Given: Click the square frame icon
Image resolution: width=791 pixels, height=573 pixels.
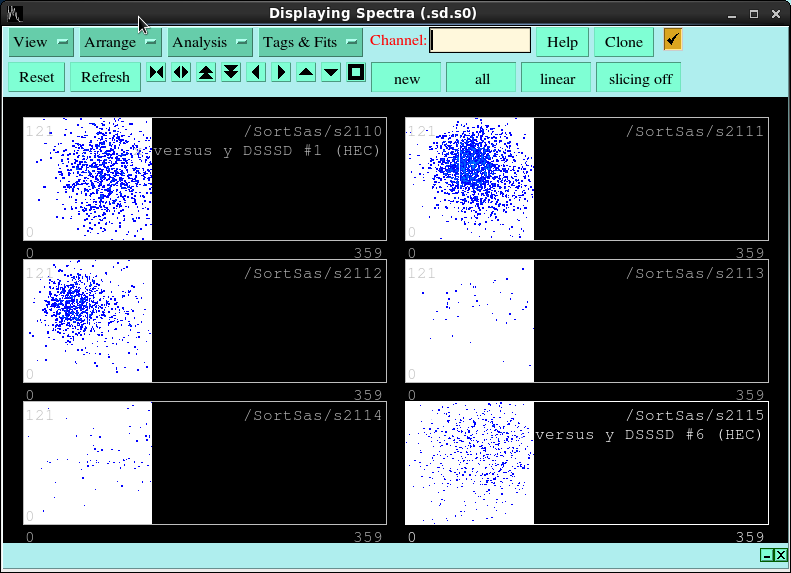Looking at the screenshot, I should pyautogui.click(x=356, y=73).
